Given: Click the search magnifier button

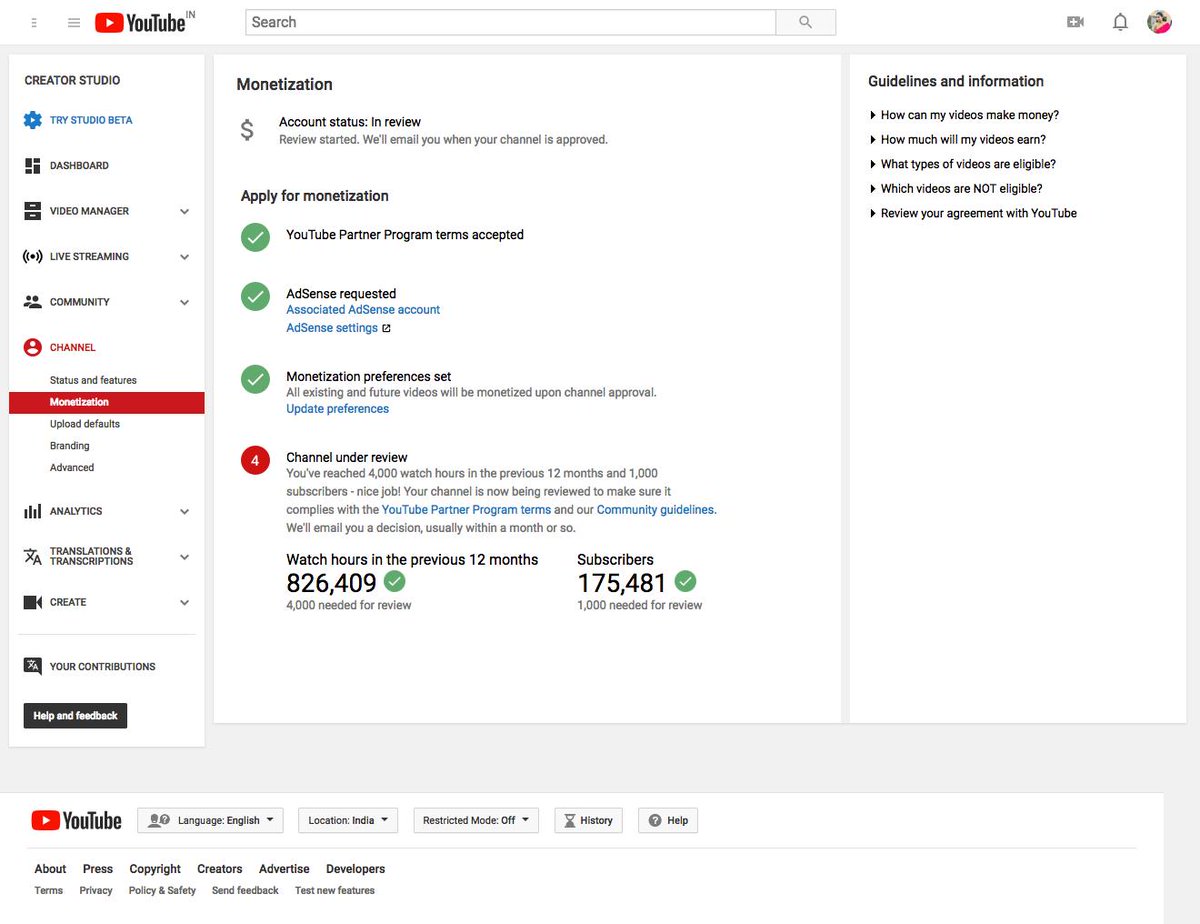Looking at the screenshot, I should coord(806,22).
